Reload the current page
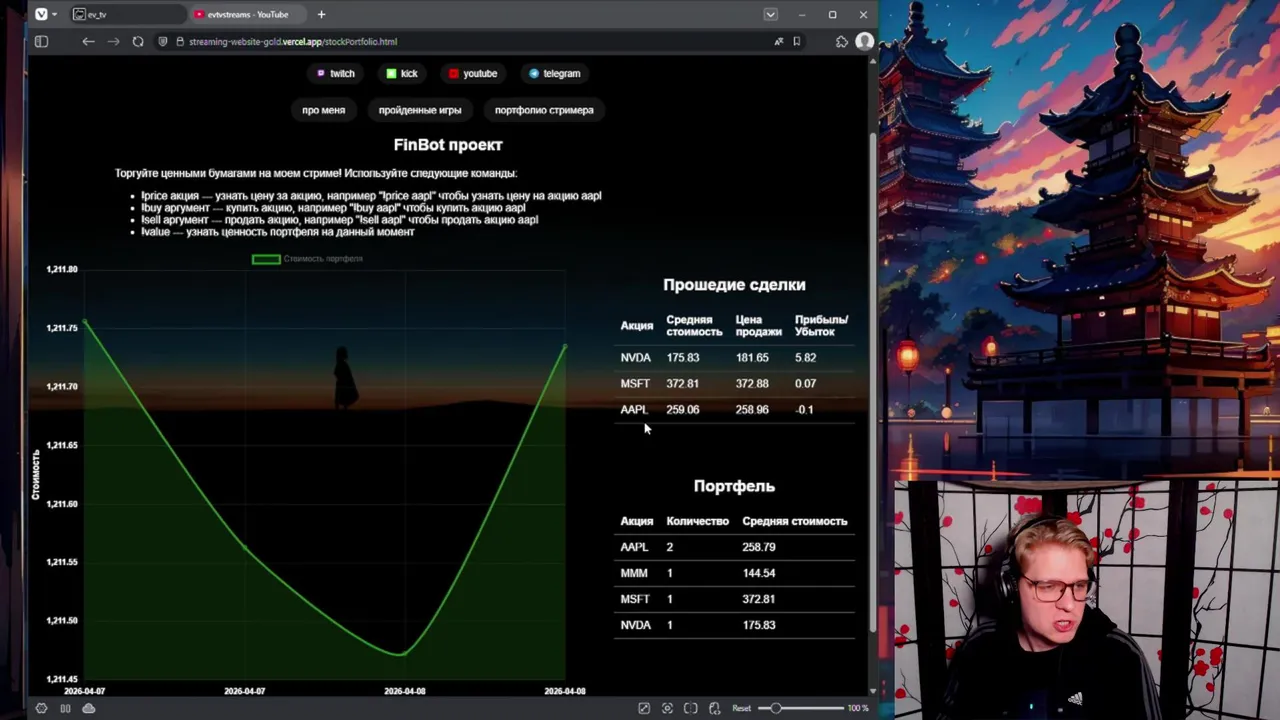This screenshot has width=1280, height=720. (x=138, y=41)
